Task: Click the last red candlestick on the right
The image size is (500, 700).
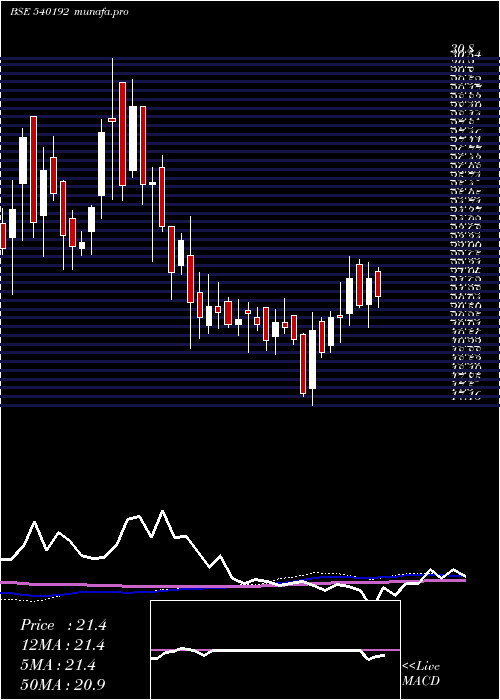Action: (378, 284)
